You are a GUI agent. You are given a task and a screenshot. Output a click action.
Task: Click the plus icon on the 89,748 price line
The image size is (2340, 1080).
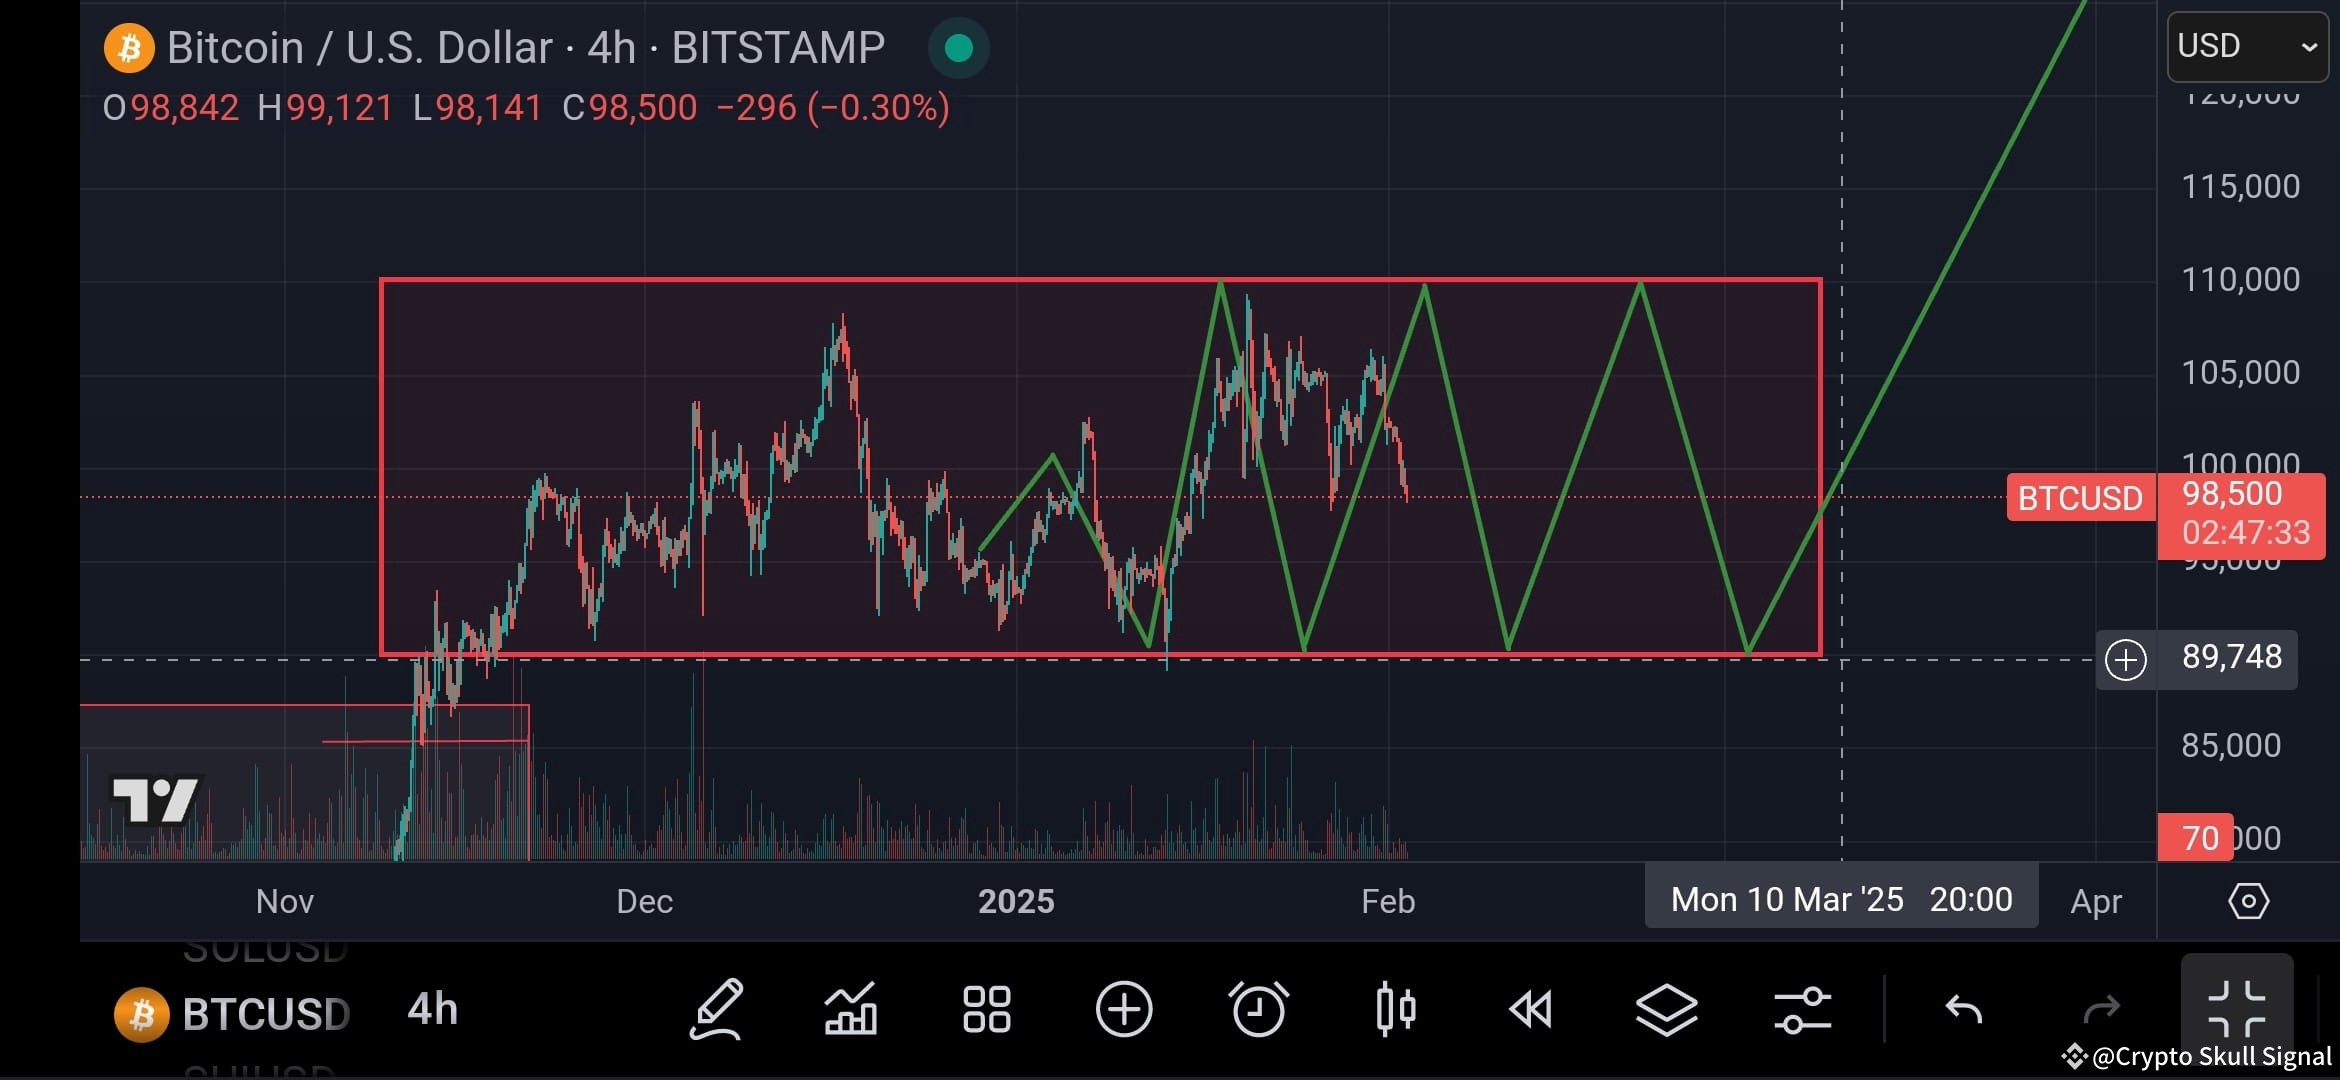tap(2125, 659)
